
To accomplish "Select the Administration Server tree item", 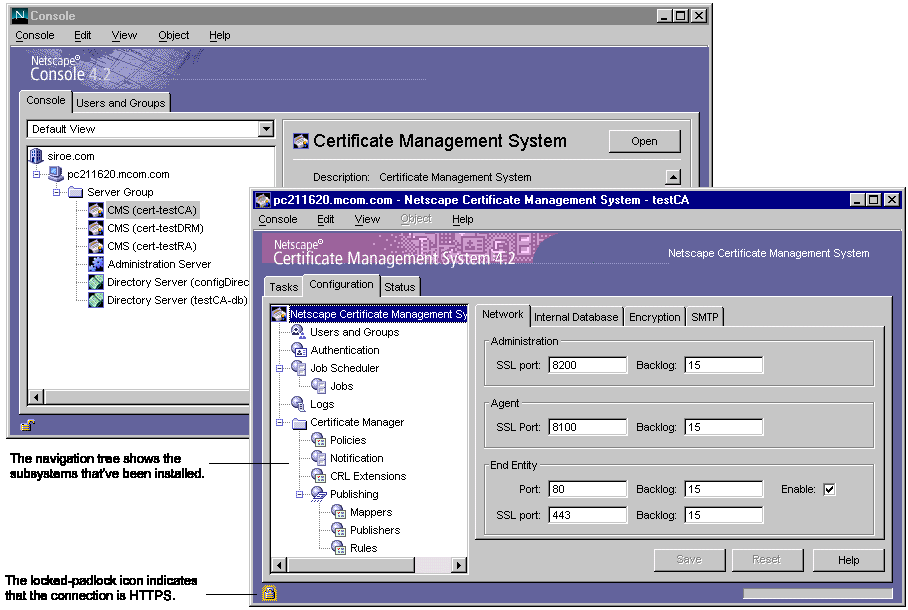I will [x=159, y=264].
